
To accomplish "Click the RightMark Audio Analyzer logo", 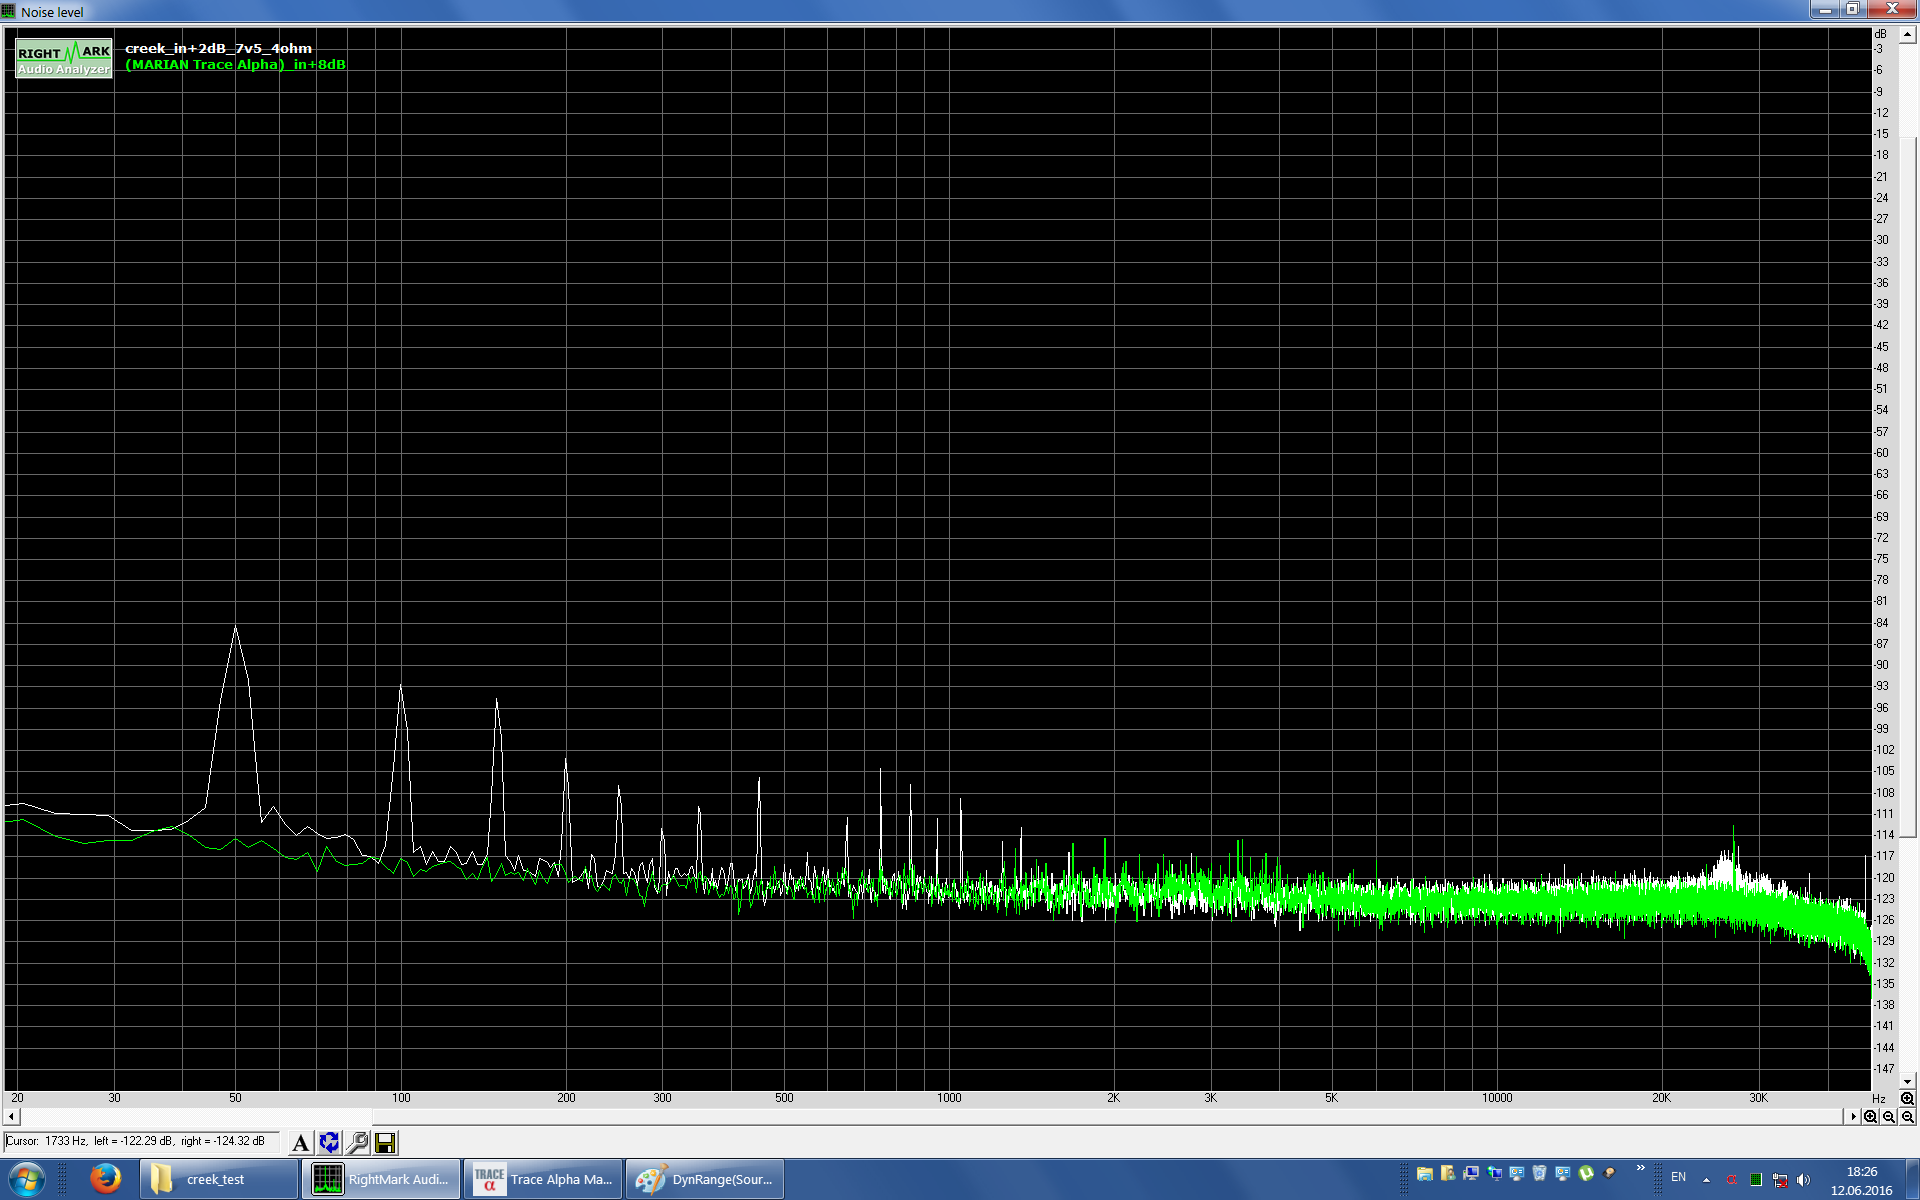I will coord(64,59).
